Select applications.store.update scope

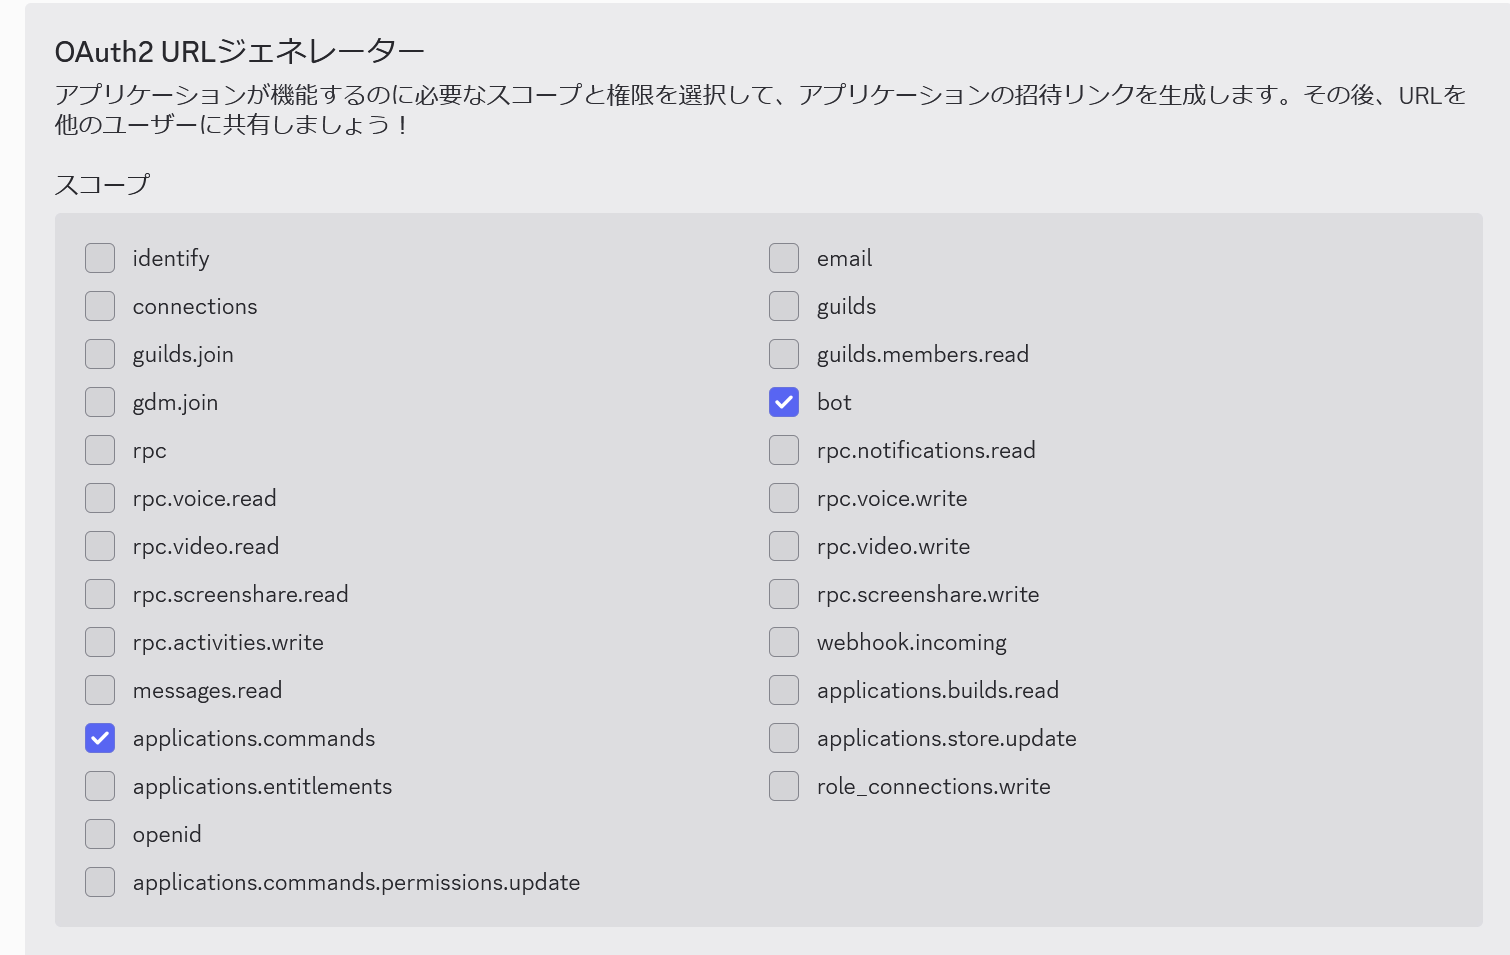pos(784,738)
